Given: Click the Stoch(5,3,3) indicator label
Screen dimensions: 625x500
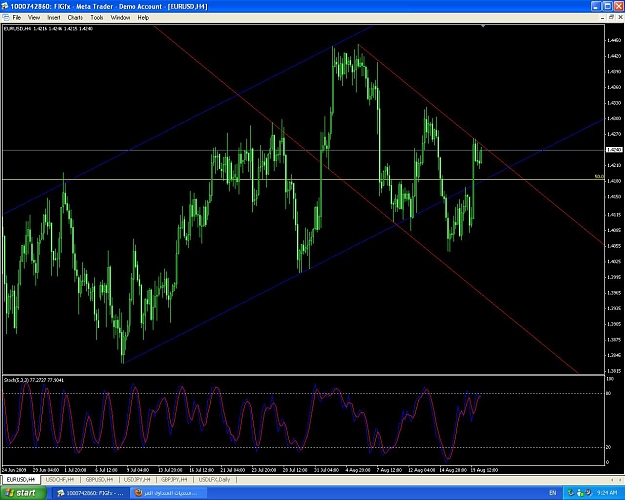Looking at the screenshot, I should tap(33, 380).
